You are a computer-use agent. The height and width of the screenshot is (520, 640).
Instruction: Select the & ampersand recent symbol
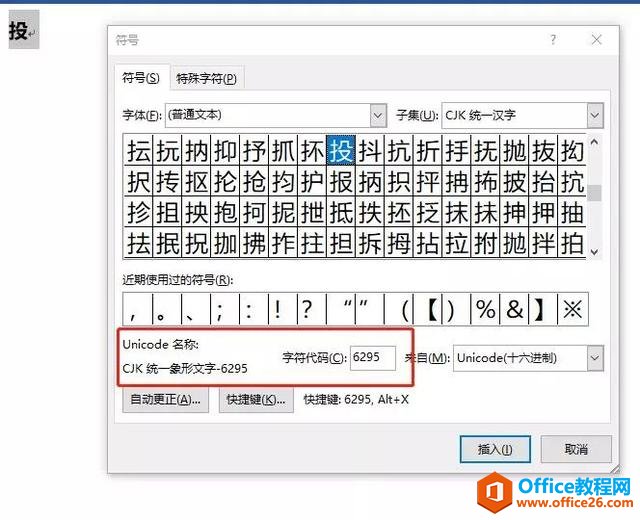click(x=514, y=309)
